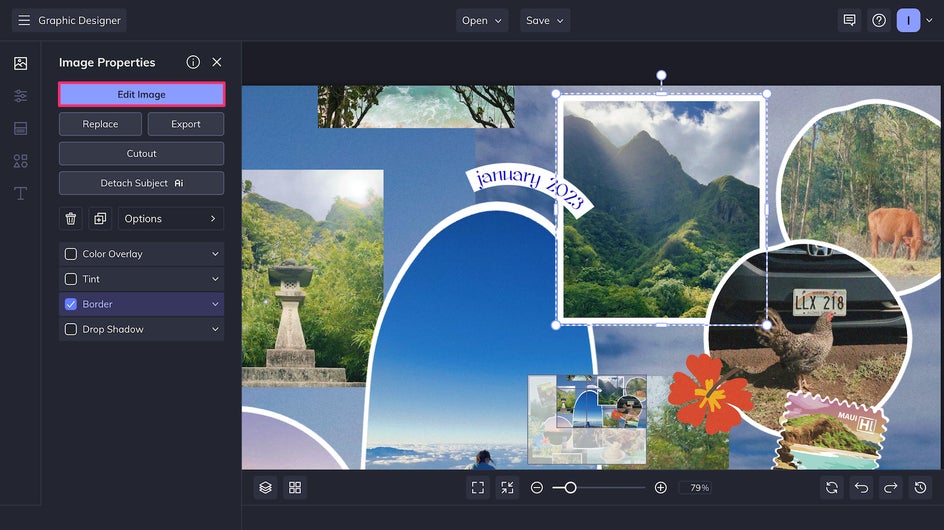Viewport: 944px width, 530px height.
Task: Expand the Drop Shadow chevron
Action: point(215,329)
